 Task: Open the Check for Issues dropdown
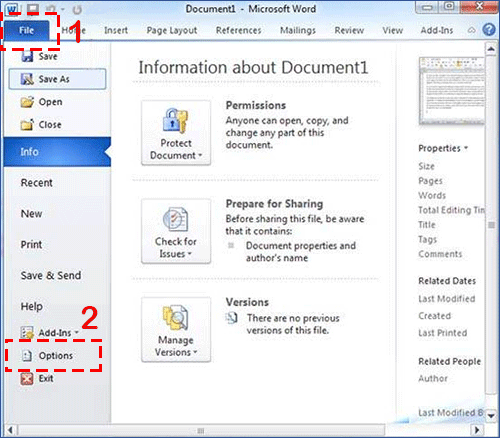tap(176, 231)
